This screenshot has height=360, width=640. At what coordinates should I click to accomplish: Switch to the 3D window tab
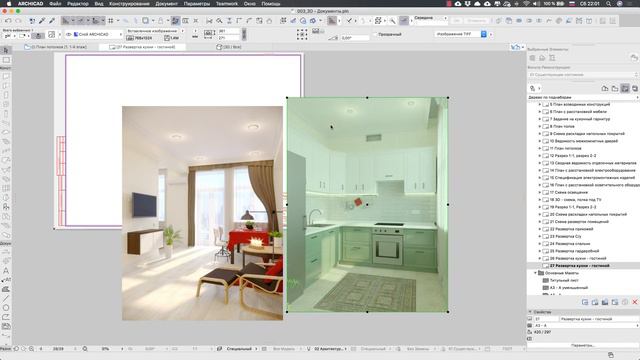coord(229,47)
